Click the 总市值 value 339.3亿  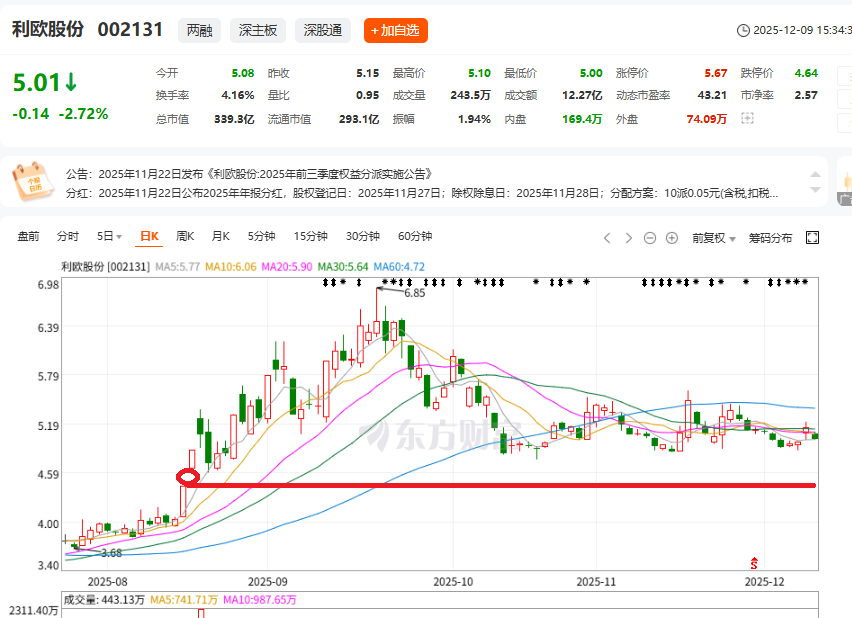click(234, 119)
